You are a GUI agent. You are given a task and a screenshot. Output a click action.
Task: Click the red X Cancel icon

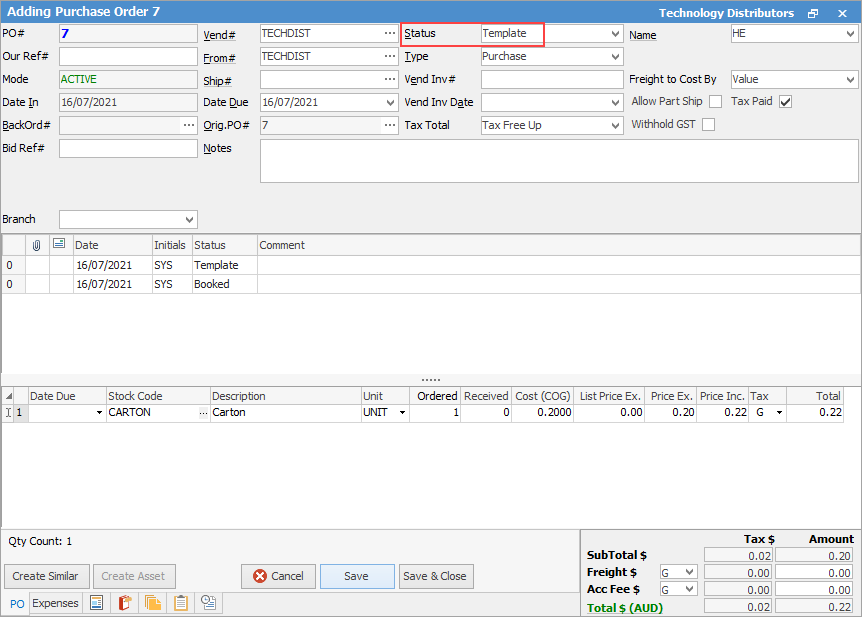(x=260, y=576)
